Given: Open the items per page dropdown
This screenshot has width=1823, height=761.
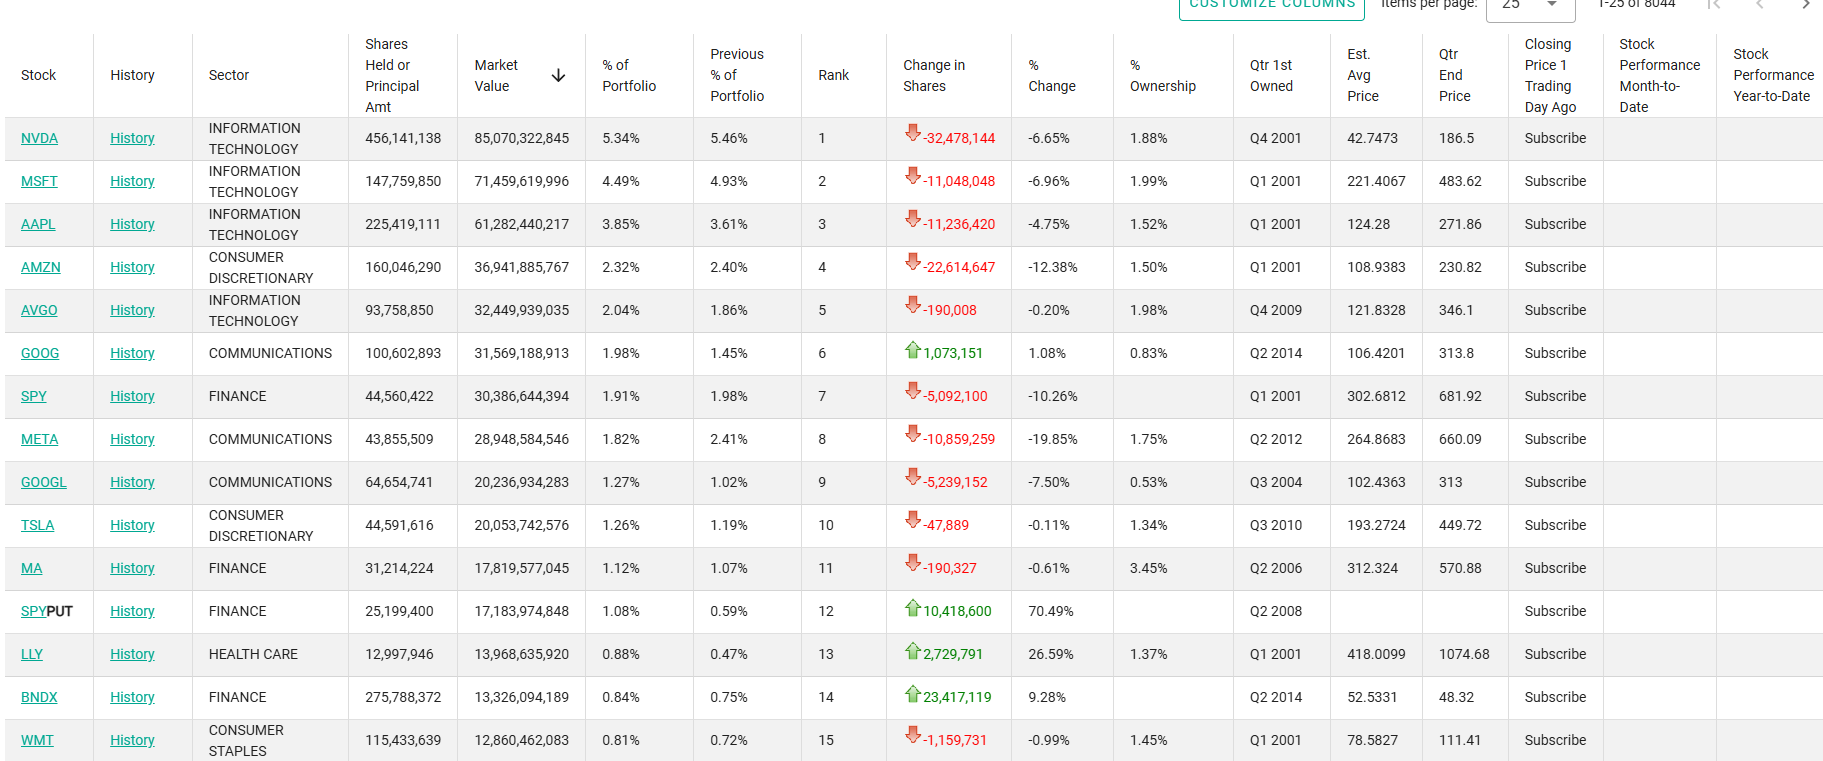Looking at the screenshot, I should click(x=1530, y=6).
